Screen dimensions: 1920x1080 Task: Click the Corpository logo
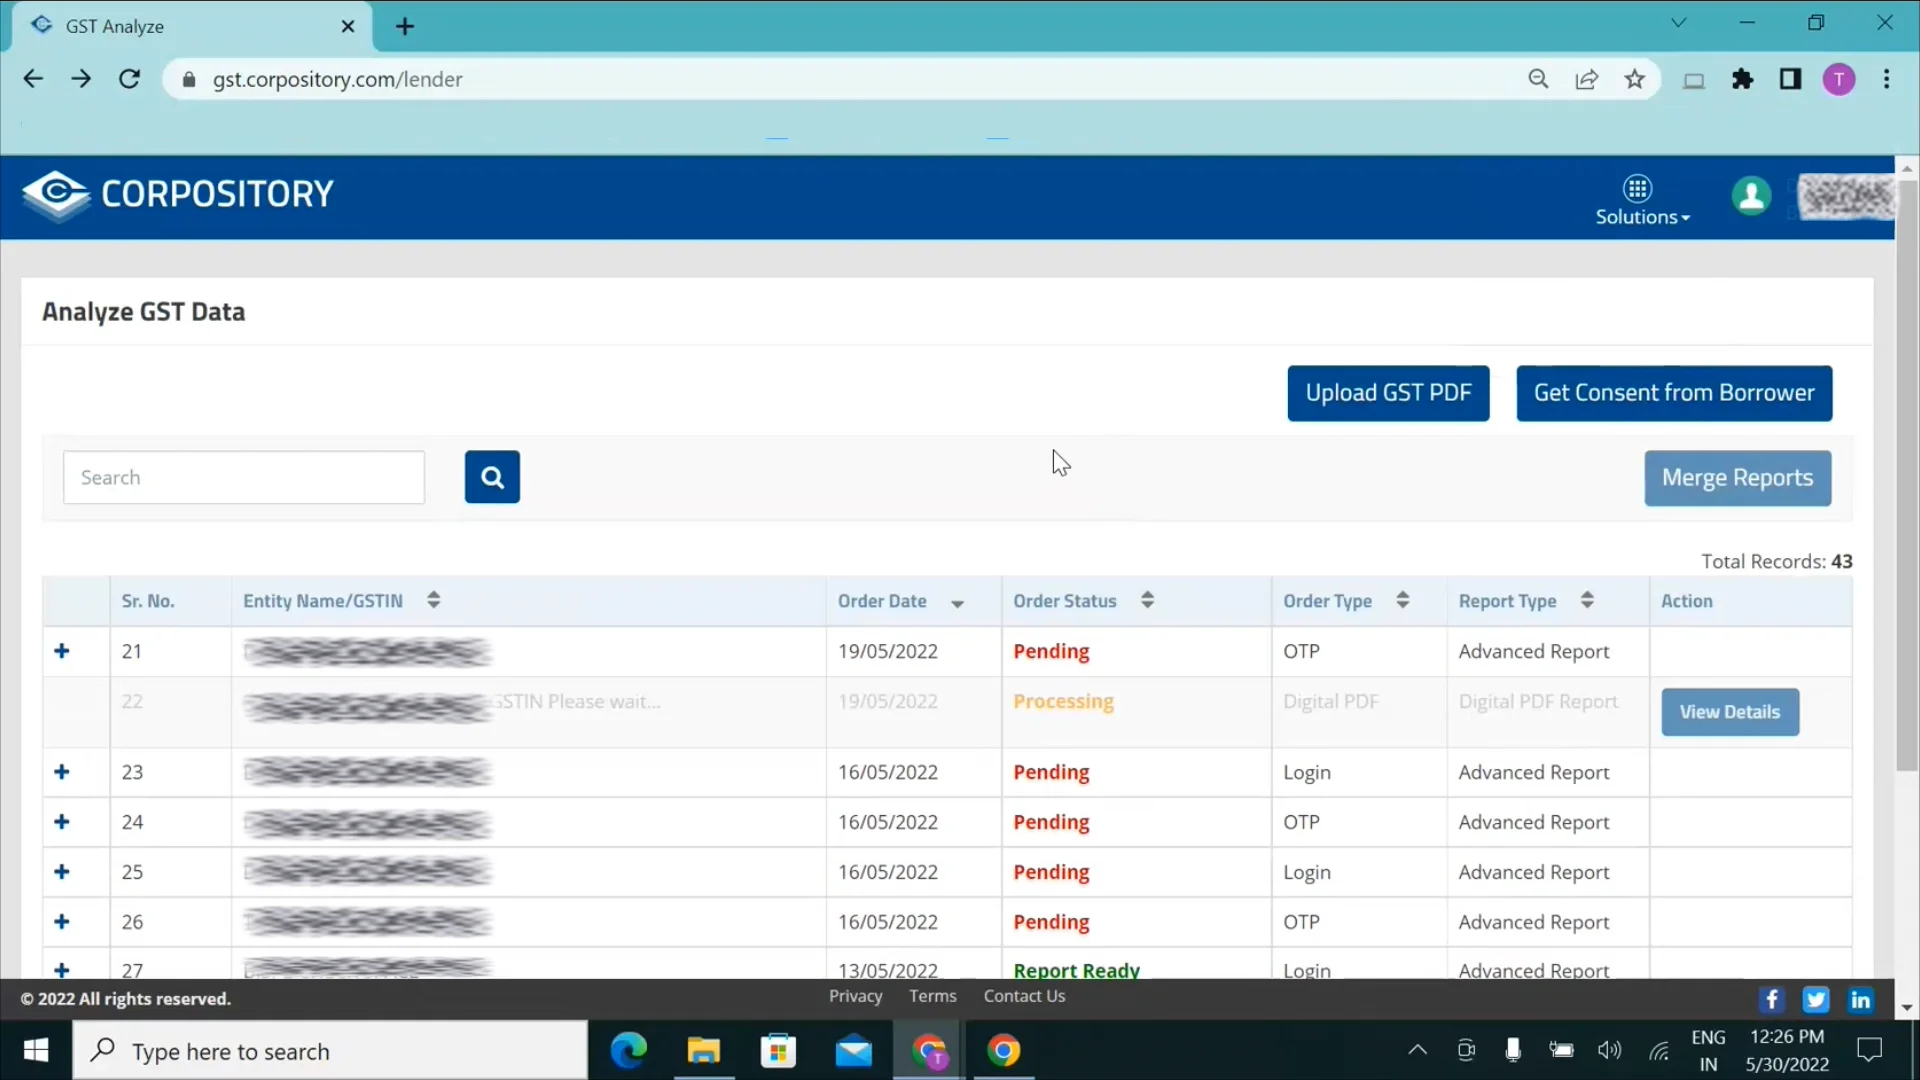[178, 194]
